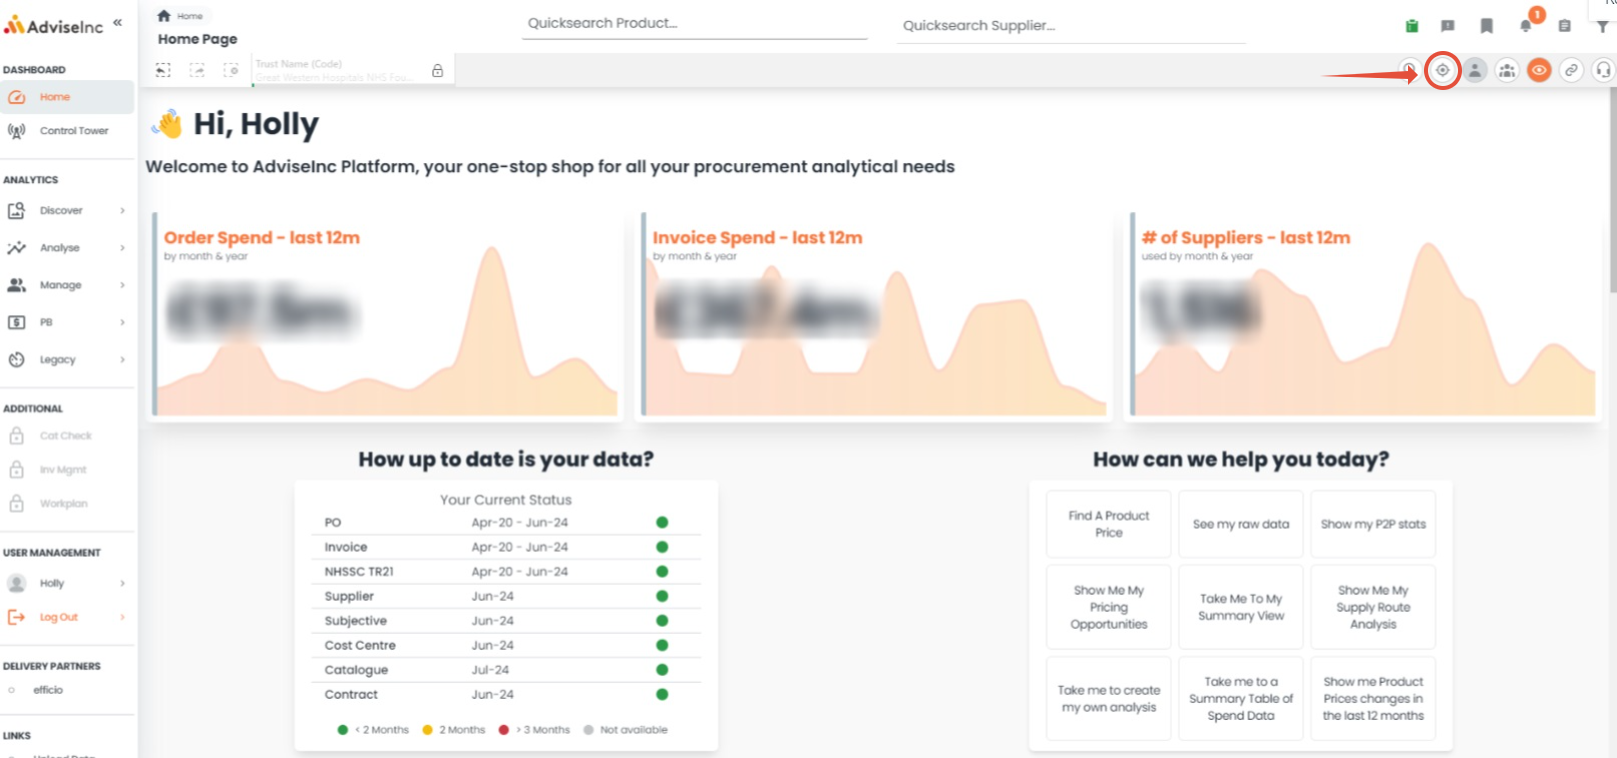The height and width of the screenshot is (758, 1617).
Task: Click the AdviseInc logo
Action: (54, 26)
